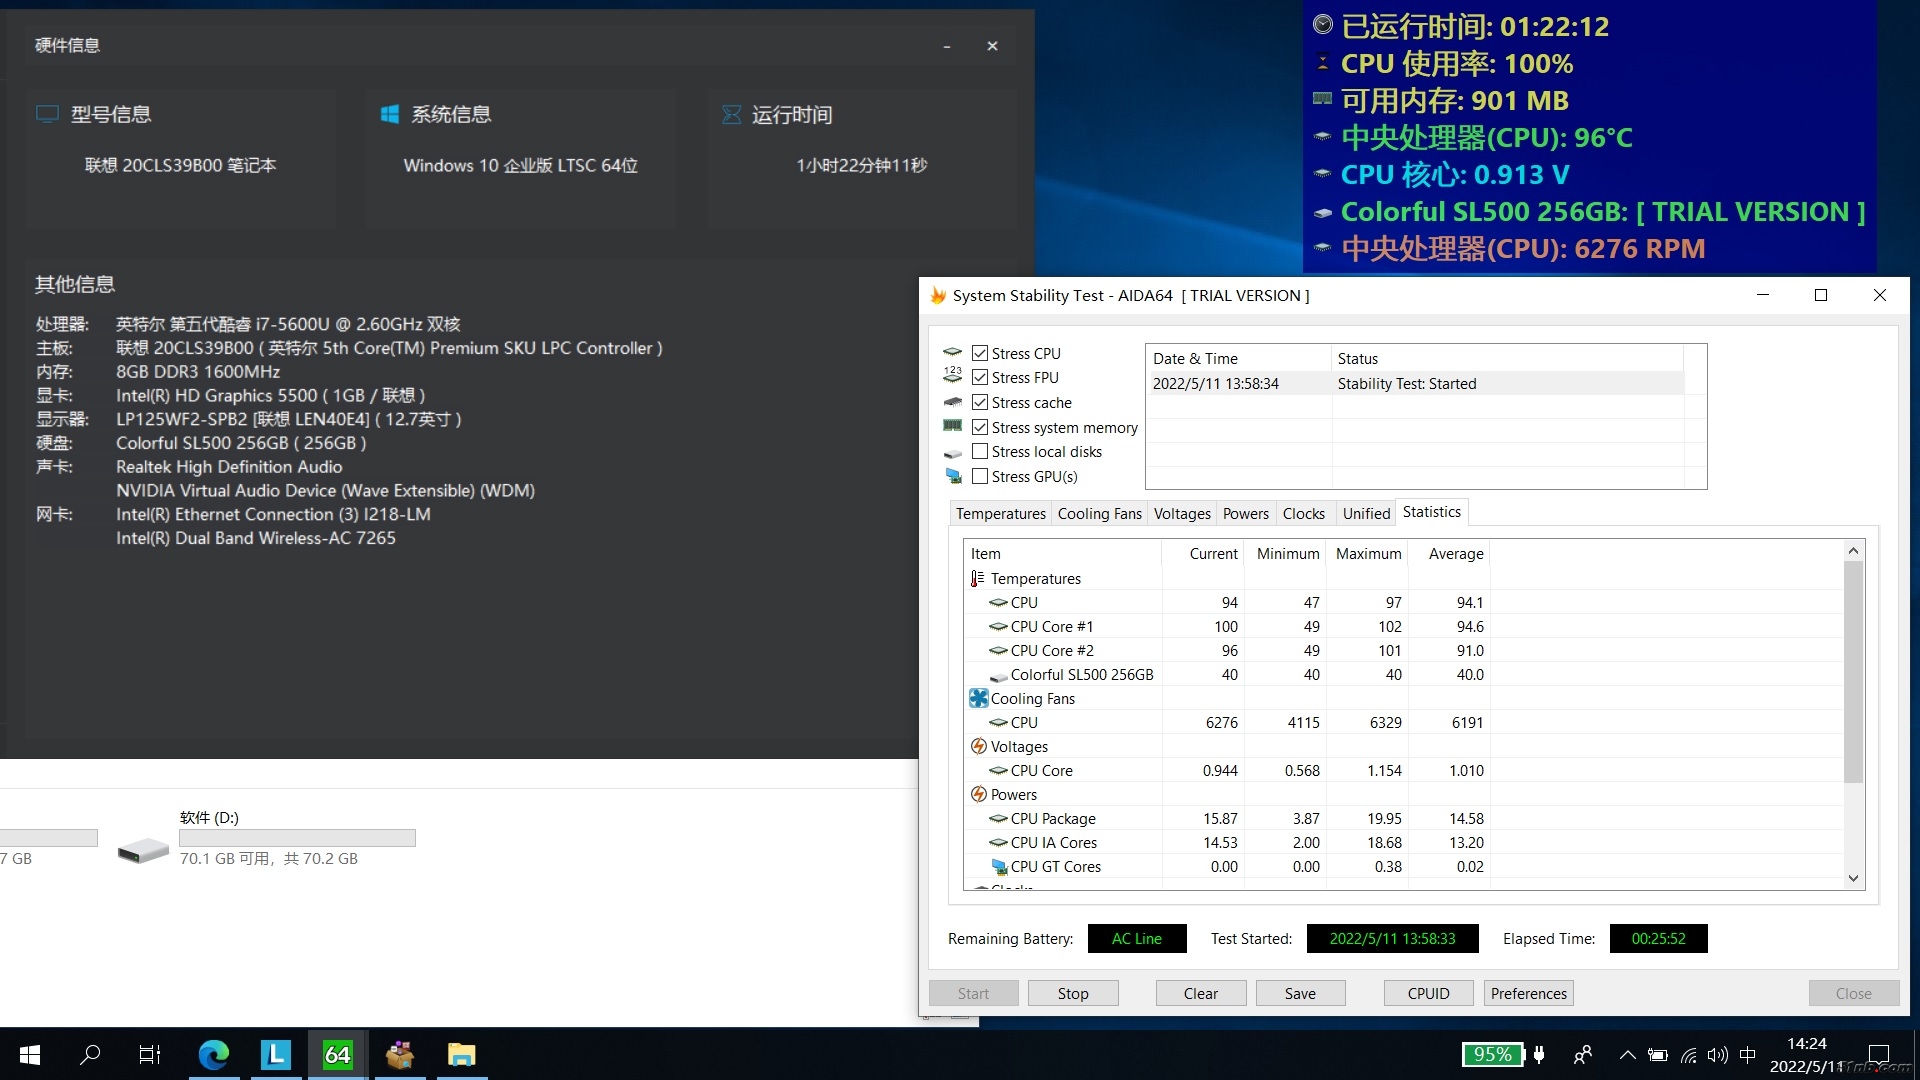Open Task View from the taskbar
1920x1080 pixels.
click(150, 1055)
